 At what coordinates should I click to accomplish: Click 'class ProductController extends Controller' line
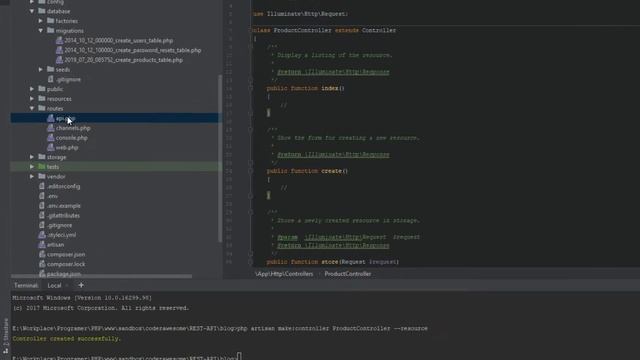coord(324,30)
